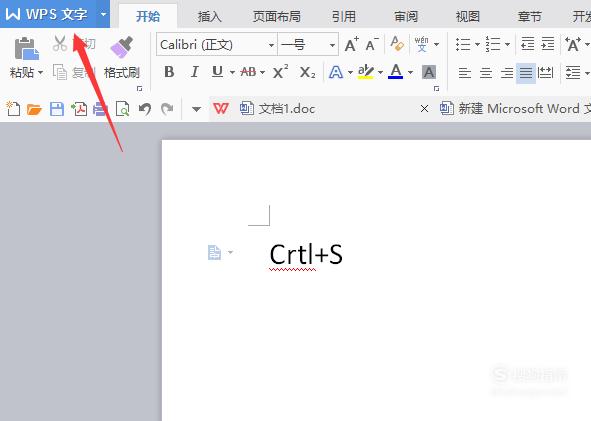
Task: Select the Format Painter brush
Action: (121, 47)
